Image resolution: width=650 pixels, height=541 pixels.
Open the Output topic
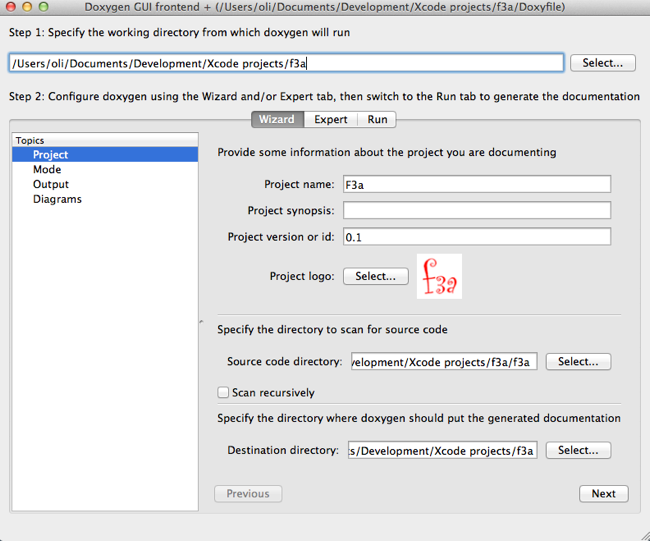(x=51, y=184)
